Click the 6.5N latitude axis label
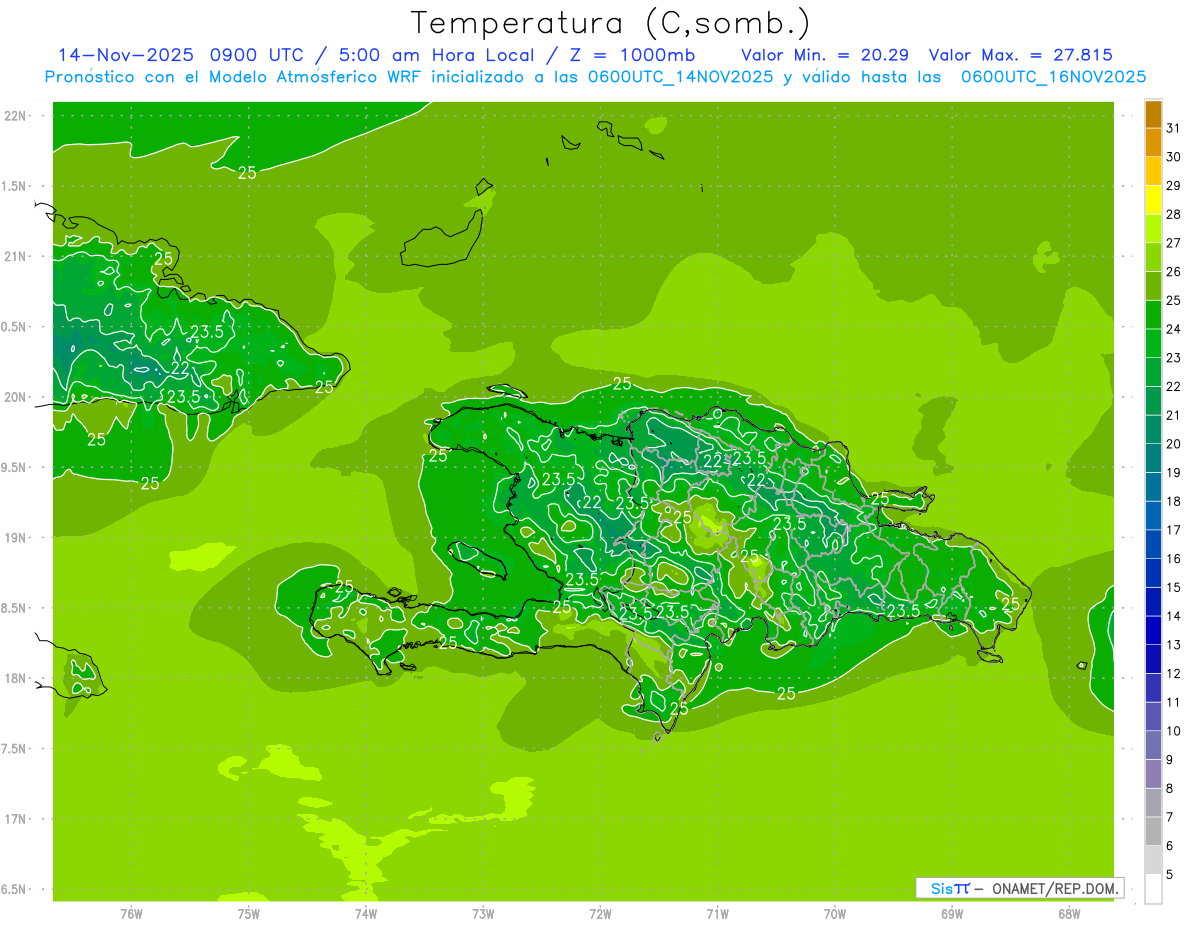This screenshot has height=927, width=1200. tap(15, 889)
